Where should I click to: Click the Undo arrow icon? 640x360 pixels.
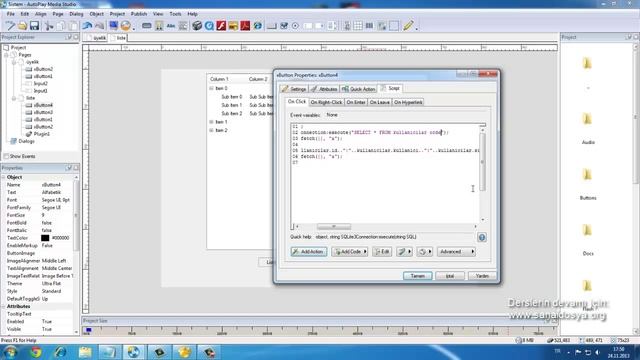coord(87,26)
